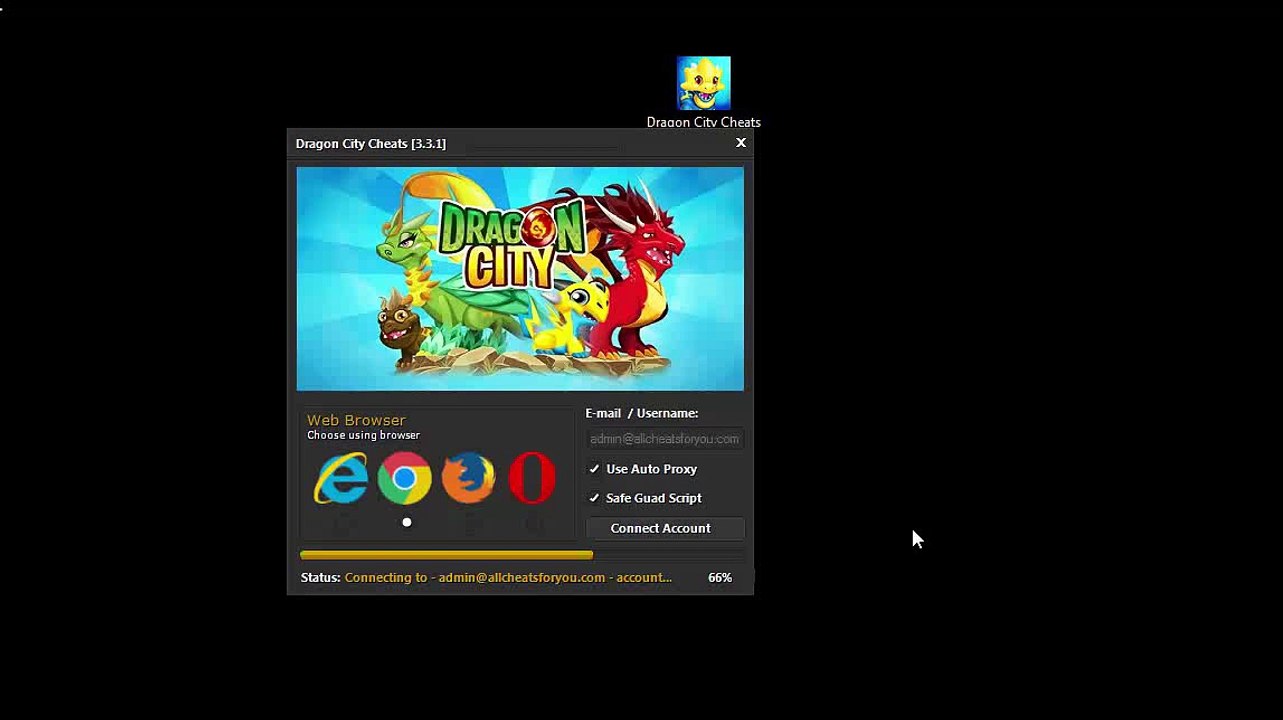
Task: Click the 'Choose using browser' text
Action: click(x=363, y=436)
